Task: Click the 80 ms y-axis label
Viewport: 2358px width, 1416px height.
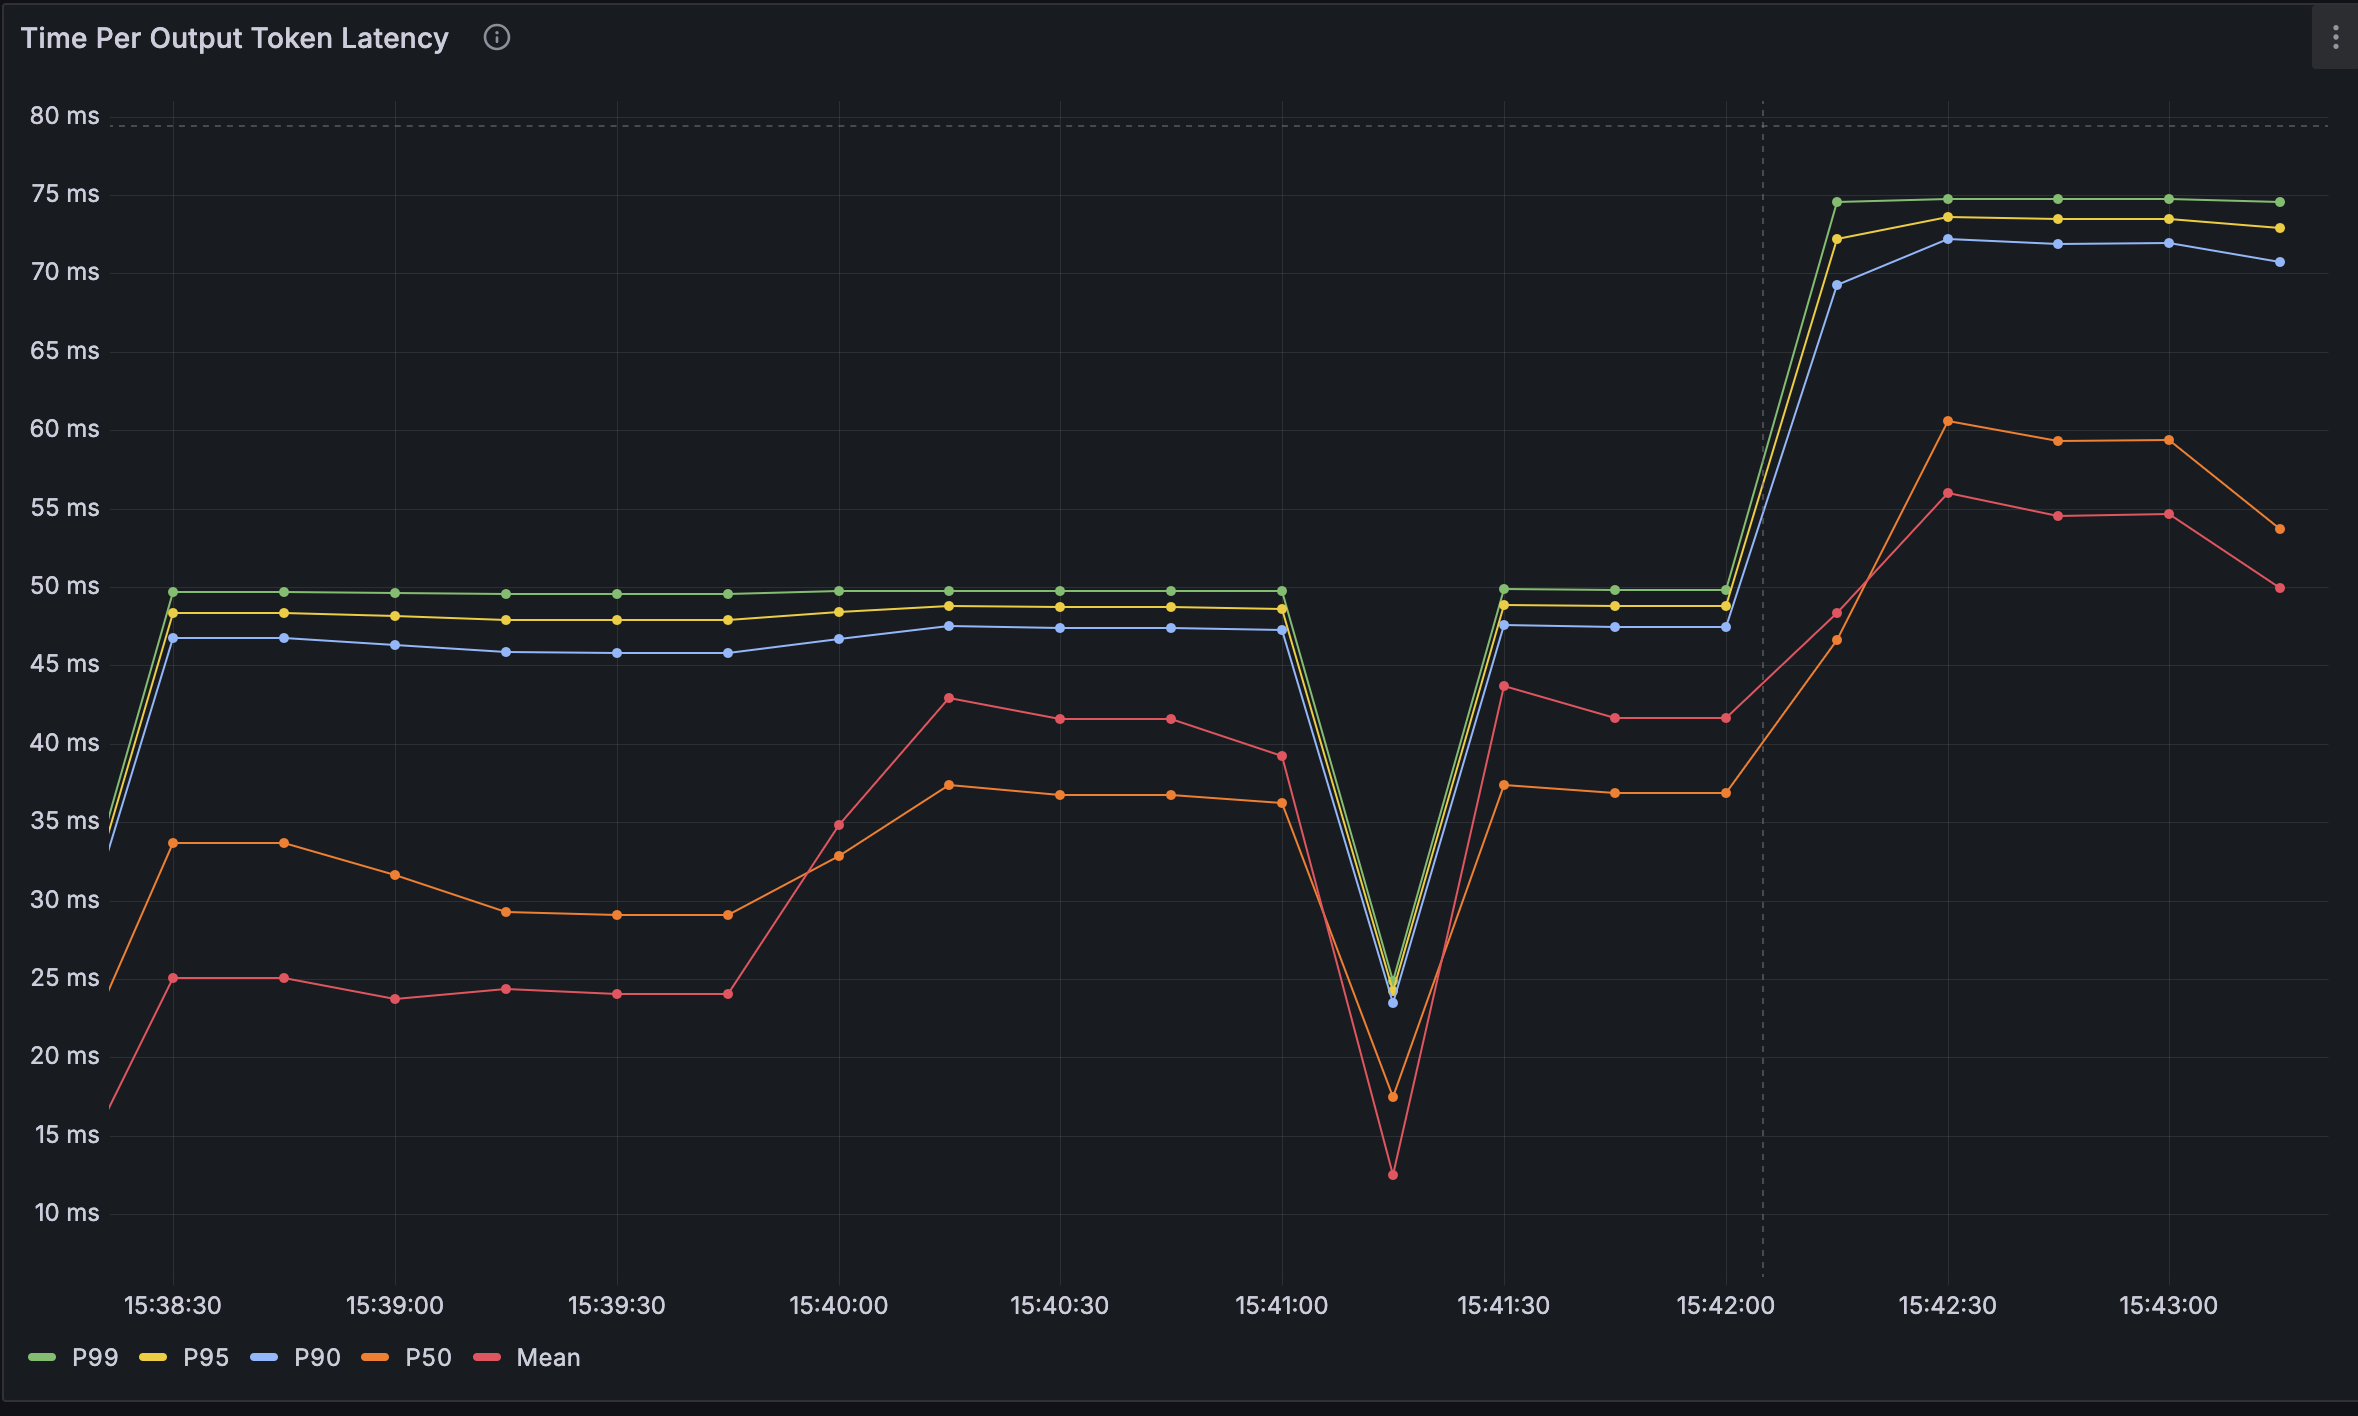Action: click(65, 116)
